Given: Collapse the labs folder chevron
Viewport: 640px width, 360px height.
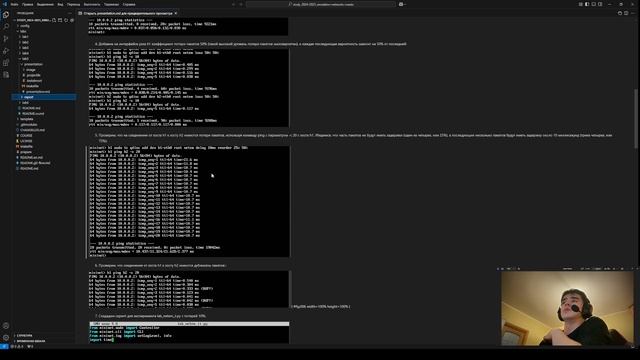Looking at the screenshot, I should (18, 31).
